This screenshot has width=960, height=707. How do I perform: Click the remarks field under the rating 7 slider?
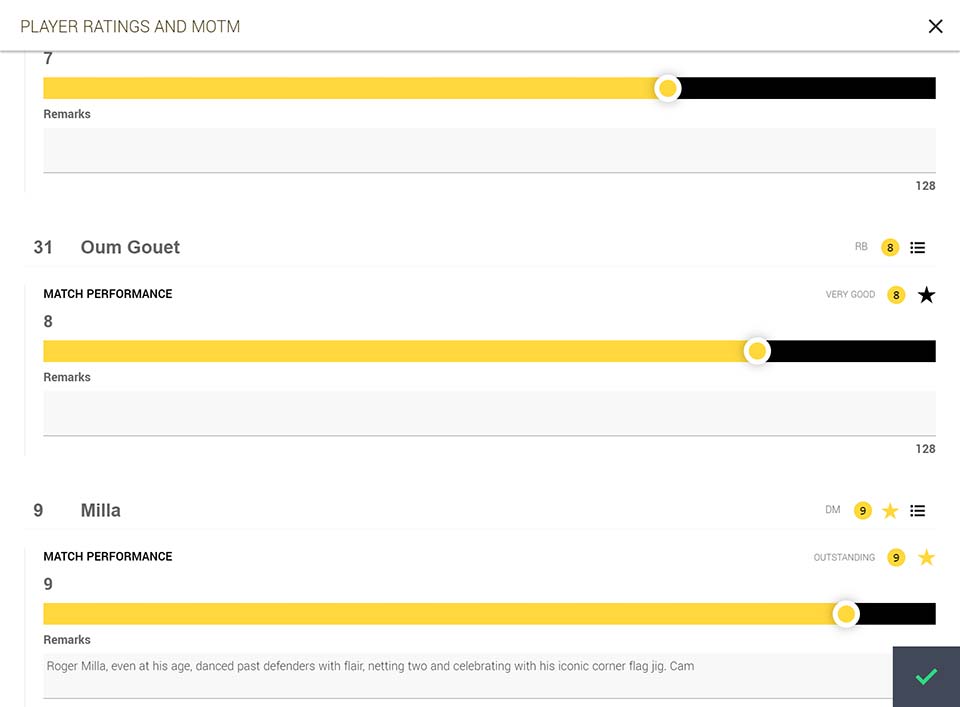click(x=489, y=151)
